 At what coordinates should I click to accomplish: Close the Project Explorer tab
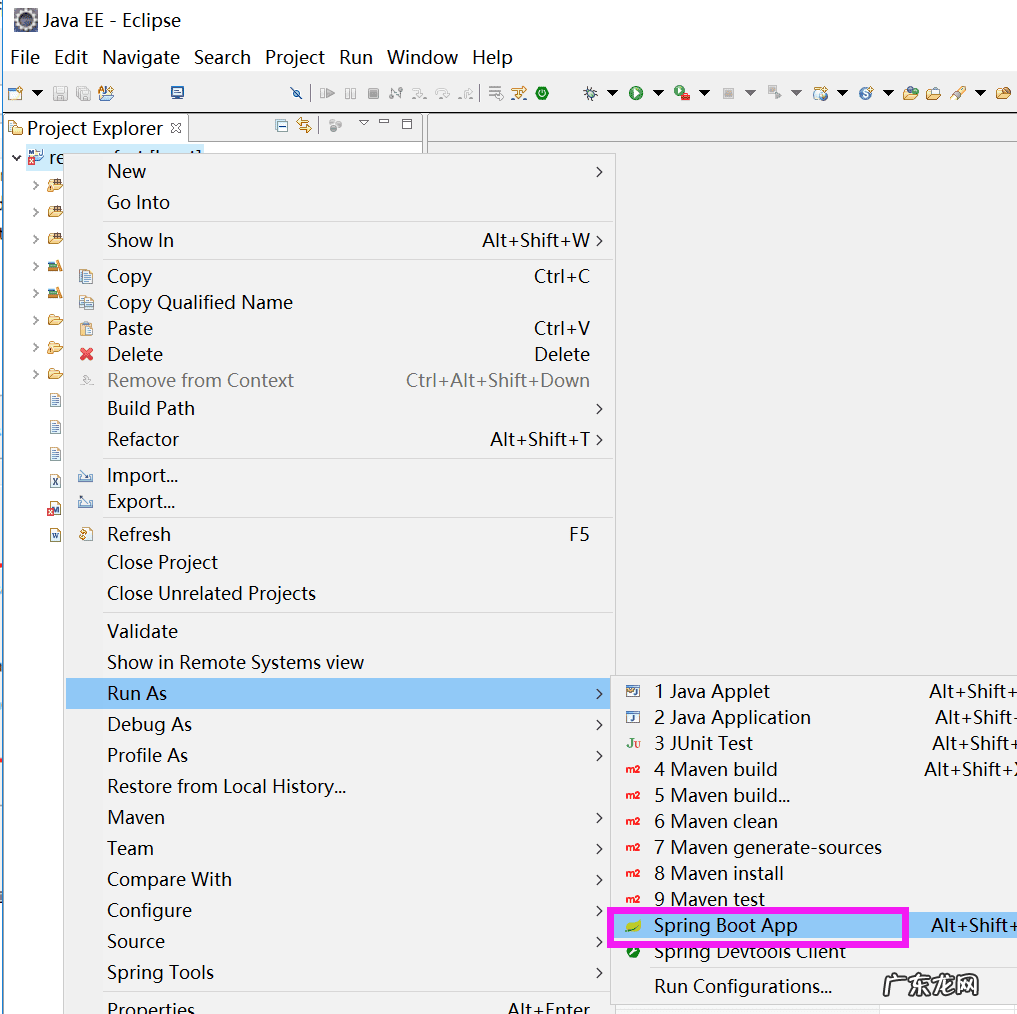pos(176,128)
